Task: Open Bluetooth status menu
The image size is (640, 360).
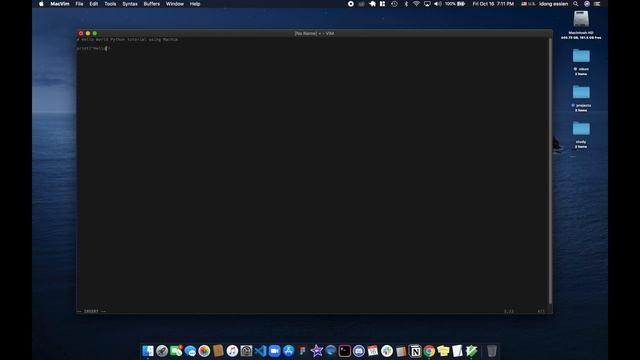Action: click(406, 4)
